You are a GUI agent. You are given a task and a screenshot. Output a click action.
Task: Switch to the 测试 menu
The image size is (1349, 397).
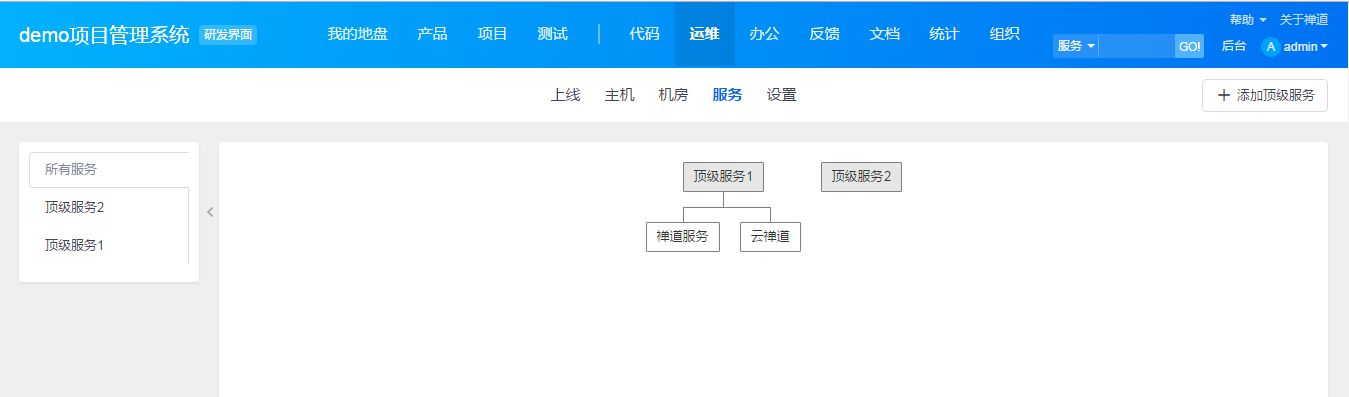pos(552,33)
